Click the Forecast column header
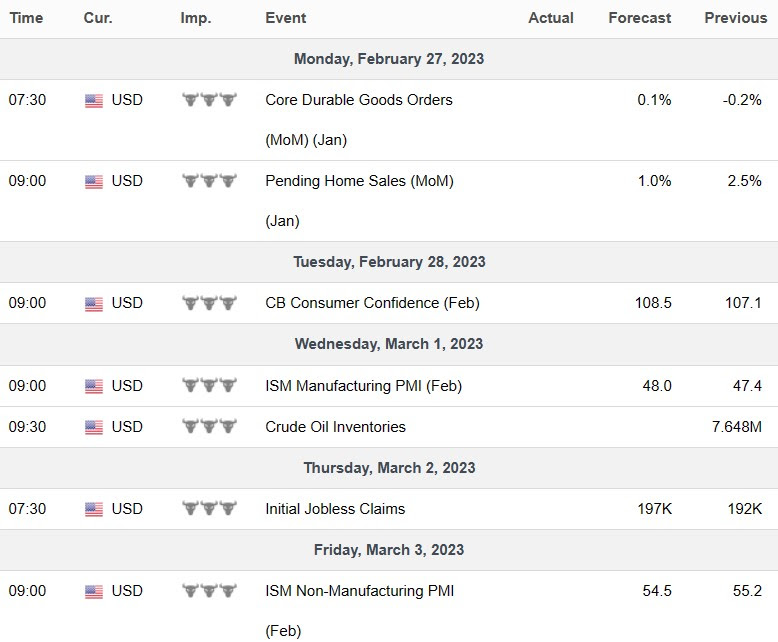 tap(640, 18)
